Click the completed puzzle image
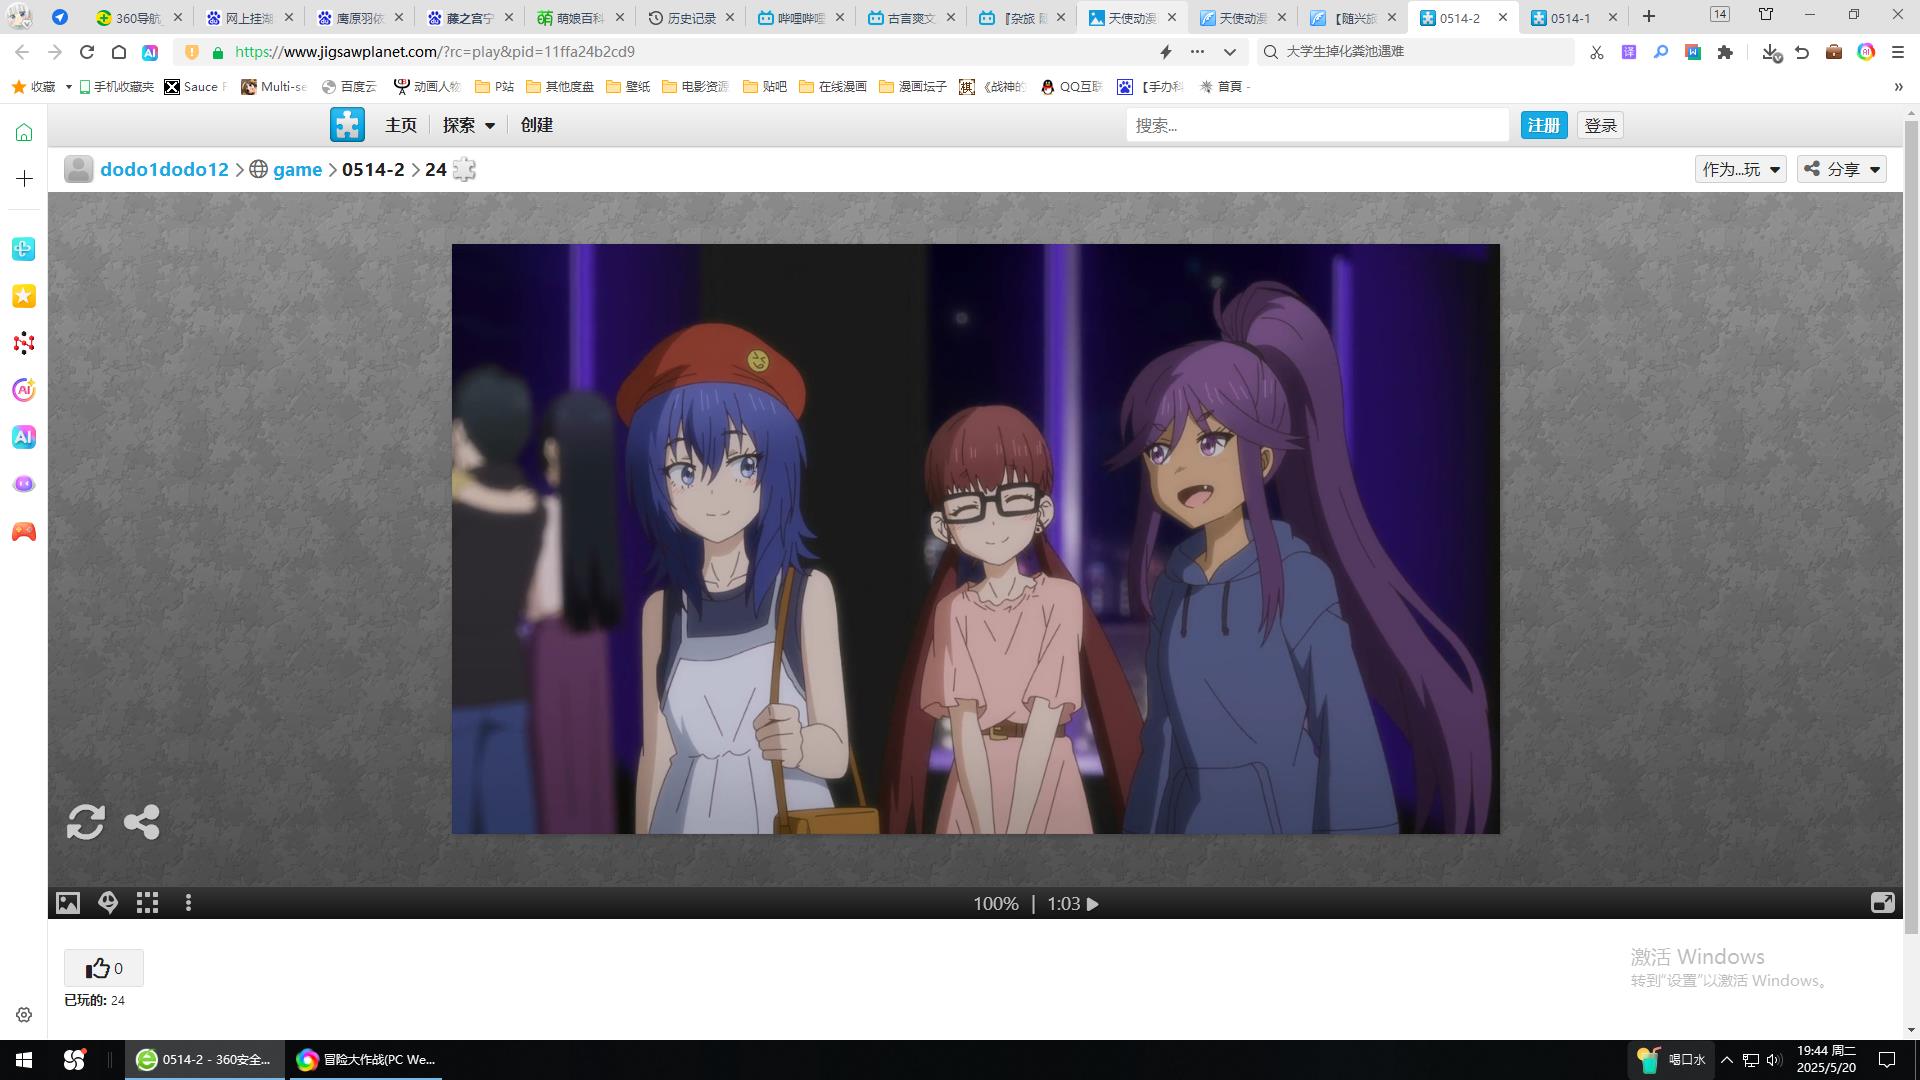This screenshot has width=1920, height=1080. tap(976, 539)
